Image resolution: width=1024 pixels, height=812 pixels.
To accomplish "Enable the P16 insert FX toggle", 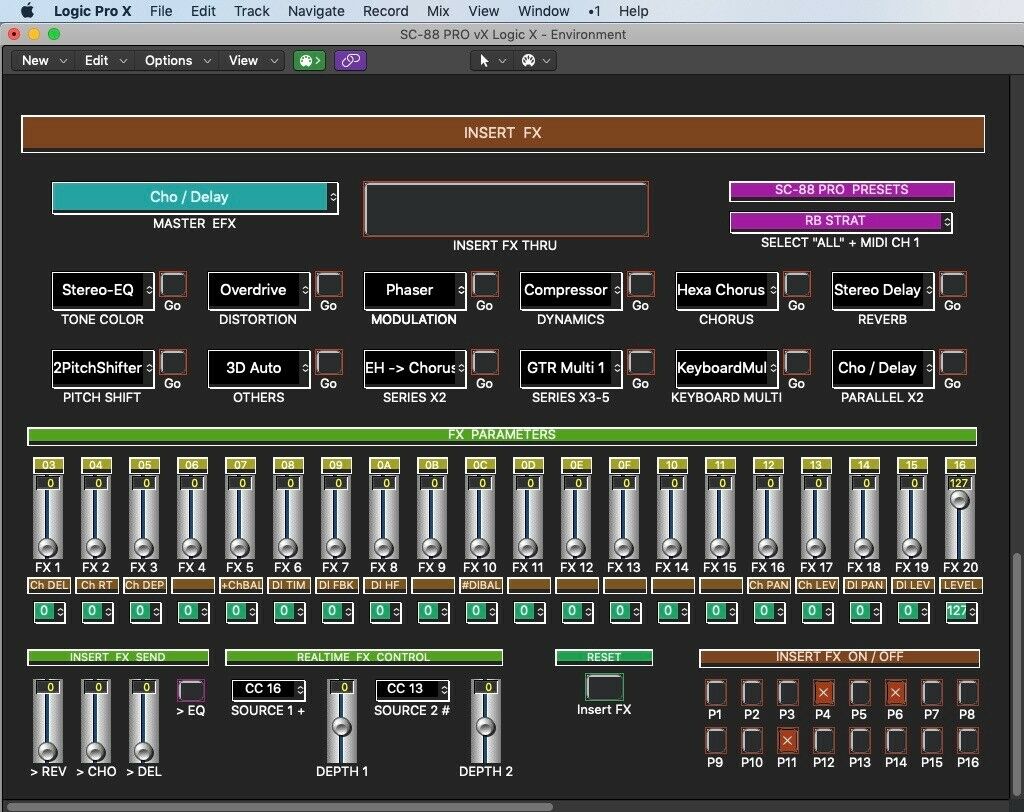I will [x=968, y=741].
